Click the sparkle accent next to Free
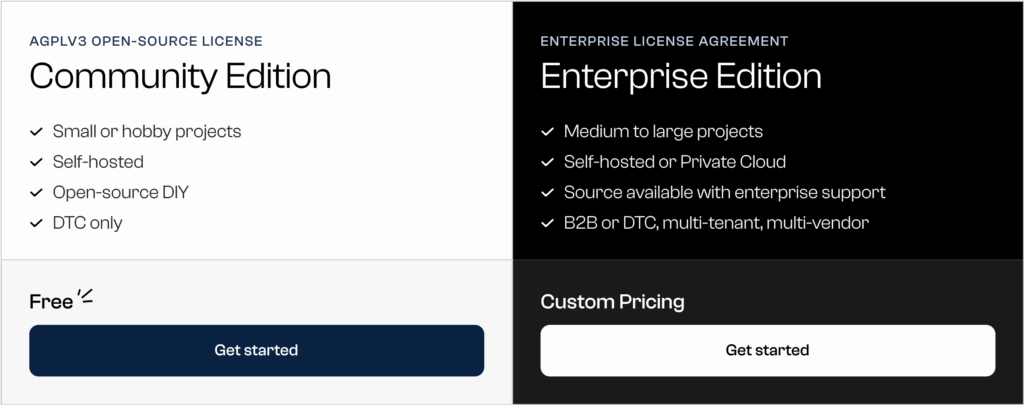The image size is (1024, 405). click(85, 296)
